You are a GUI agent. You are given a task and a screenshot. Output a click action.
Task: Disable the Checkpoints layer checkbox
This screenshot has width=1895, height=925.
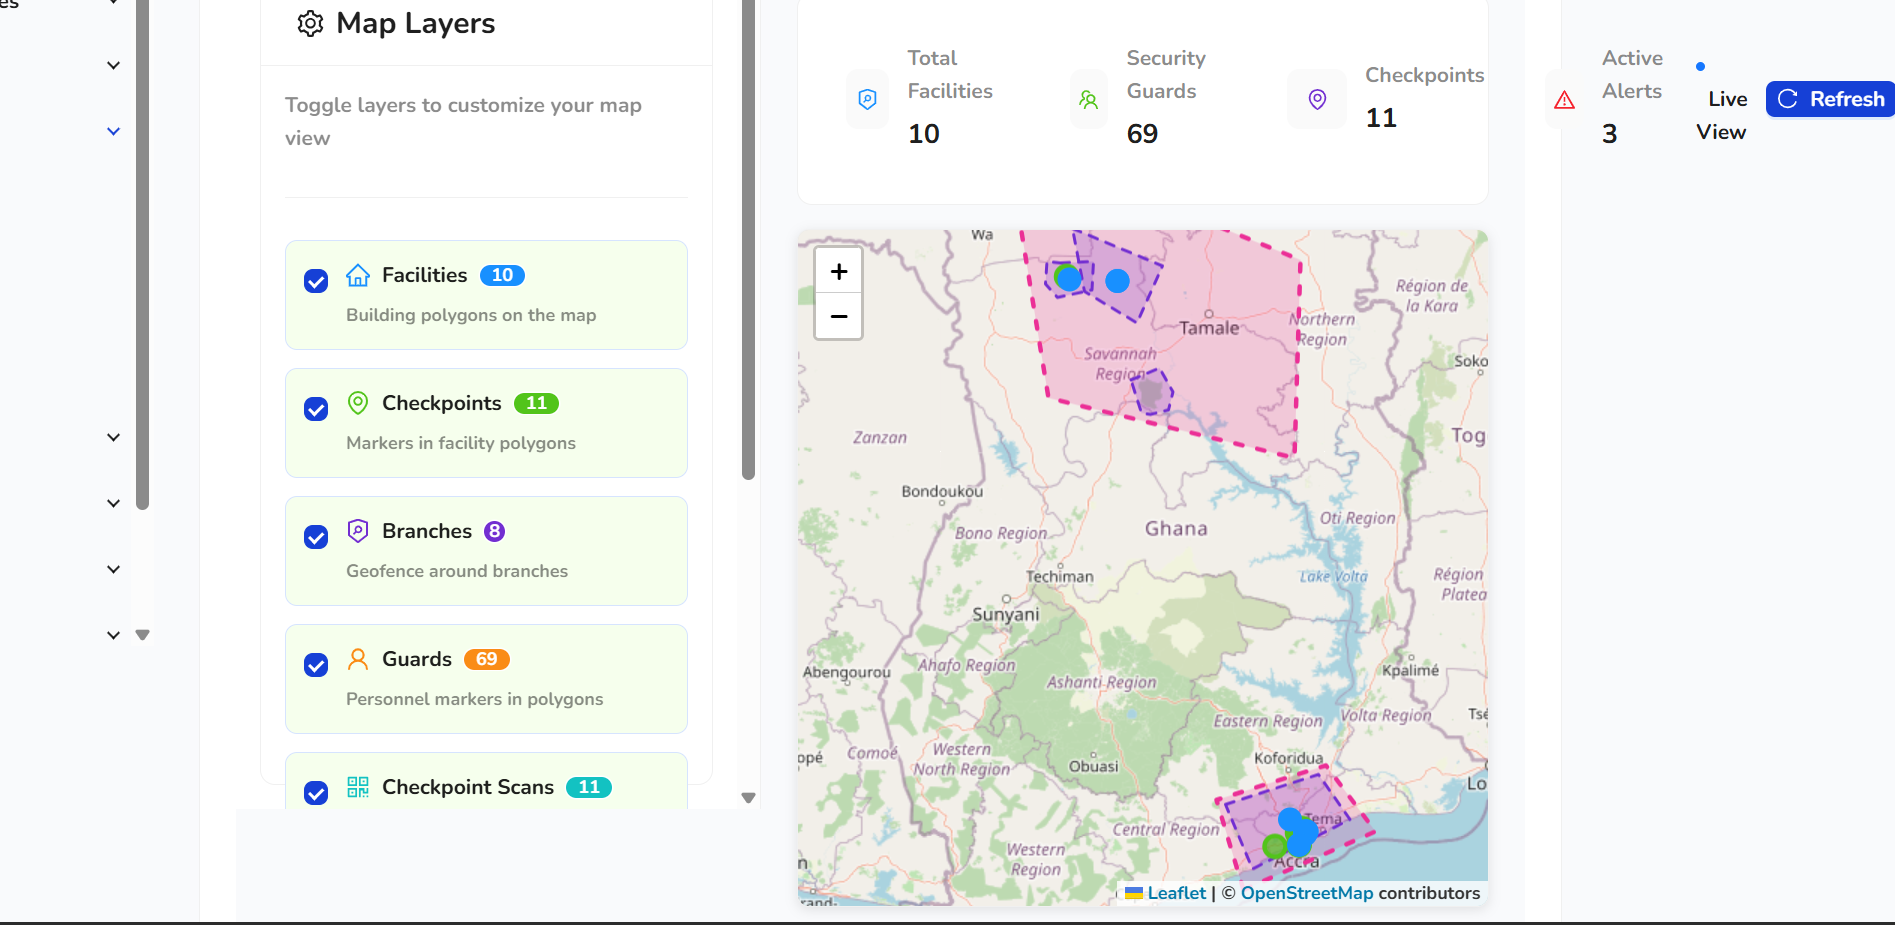point(316,409)
